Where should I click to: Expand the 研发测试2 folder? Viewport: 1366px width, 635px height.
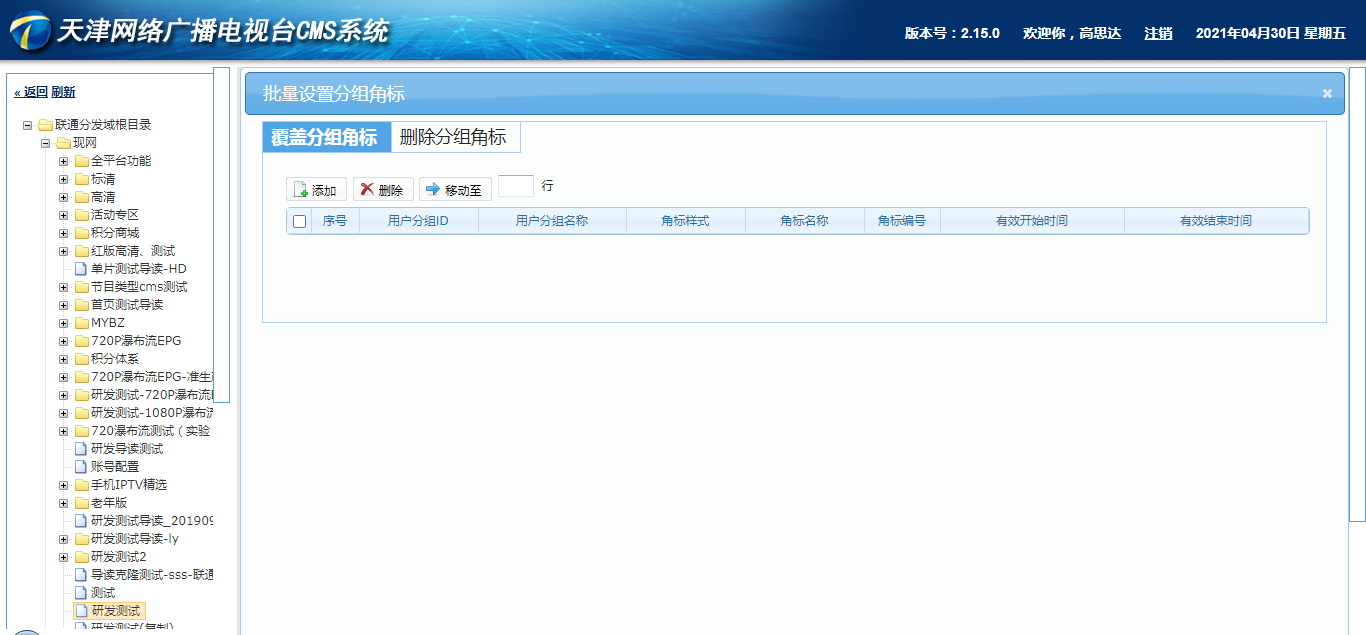64,557
